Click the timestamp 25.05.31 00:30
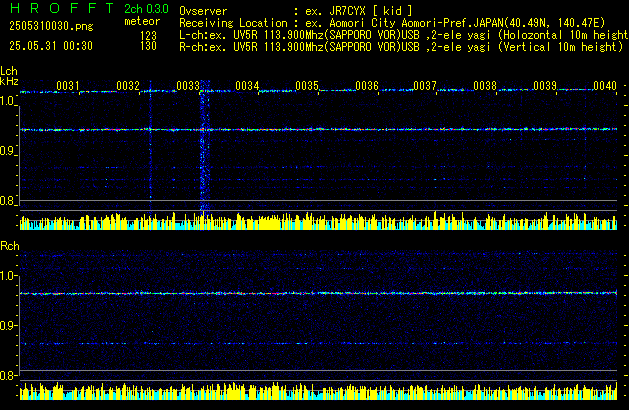 point(51,46)
